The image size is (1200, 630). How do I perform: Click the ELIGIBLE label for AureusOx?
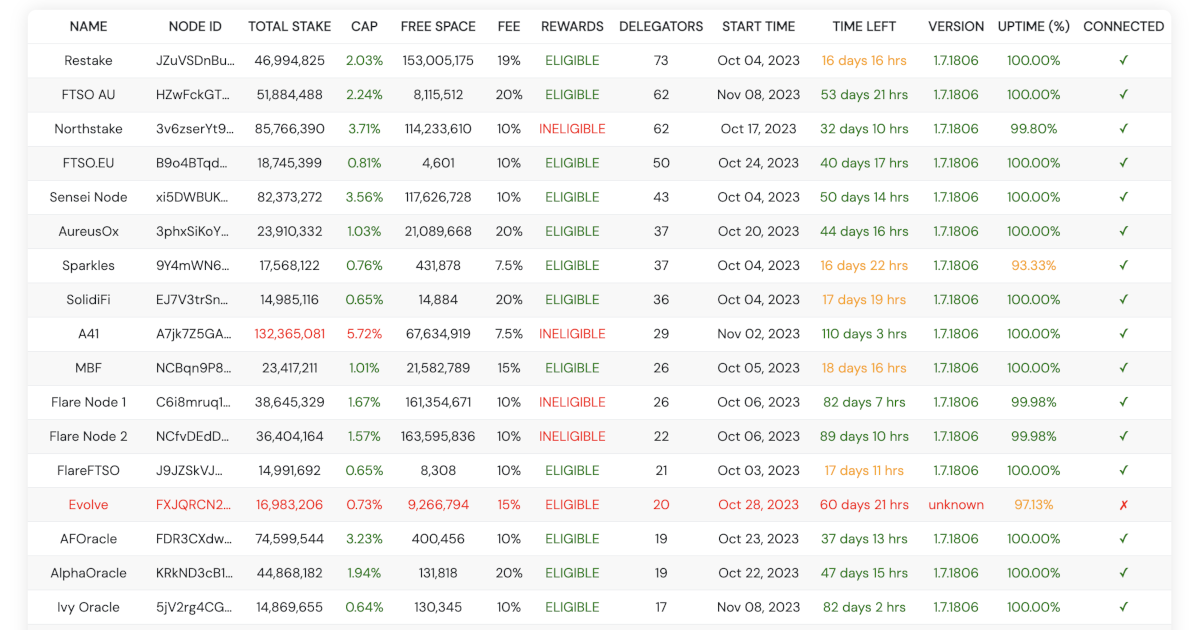click(572, 231)
